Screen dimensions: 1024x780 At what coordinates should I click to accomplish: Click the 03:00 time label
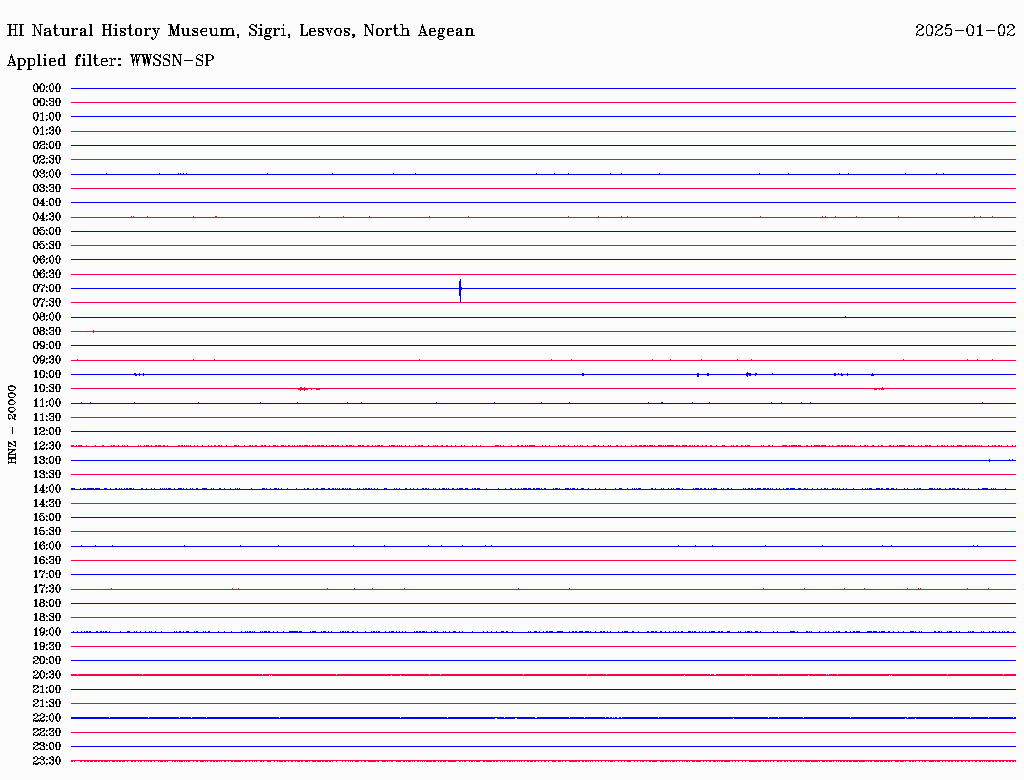[x=47, y=174]
